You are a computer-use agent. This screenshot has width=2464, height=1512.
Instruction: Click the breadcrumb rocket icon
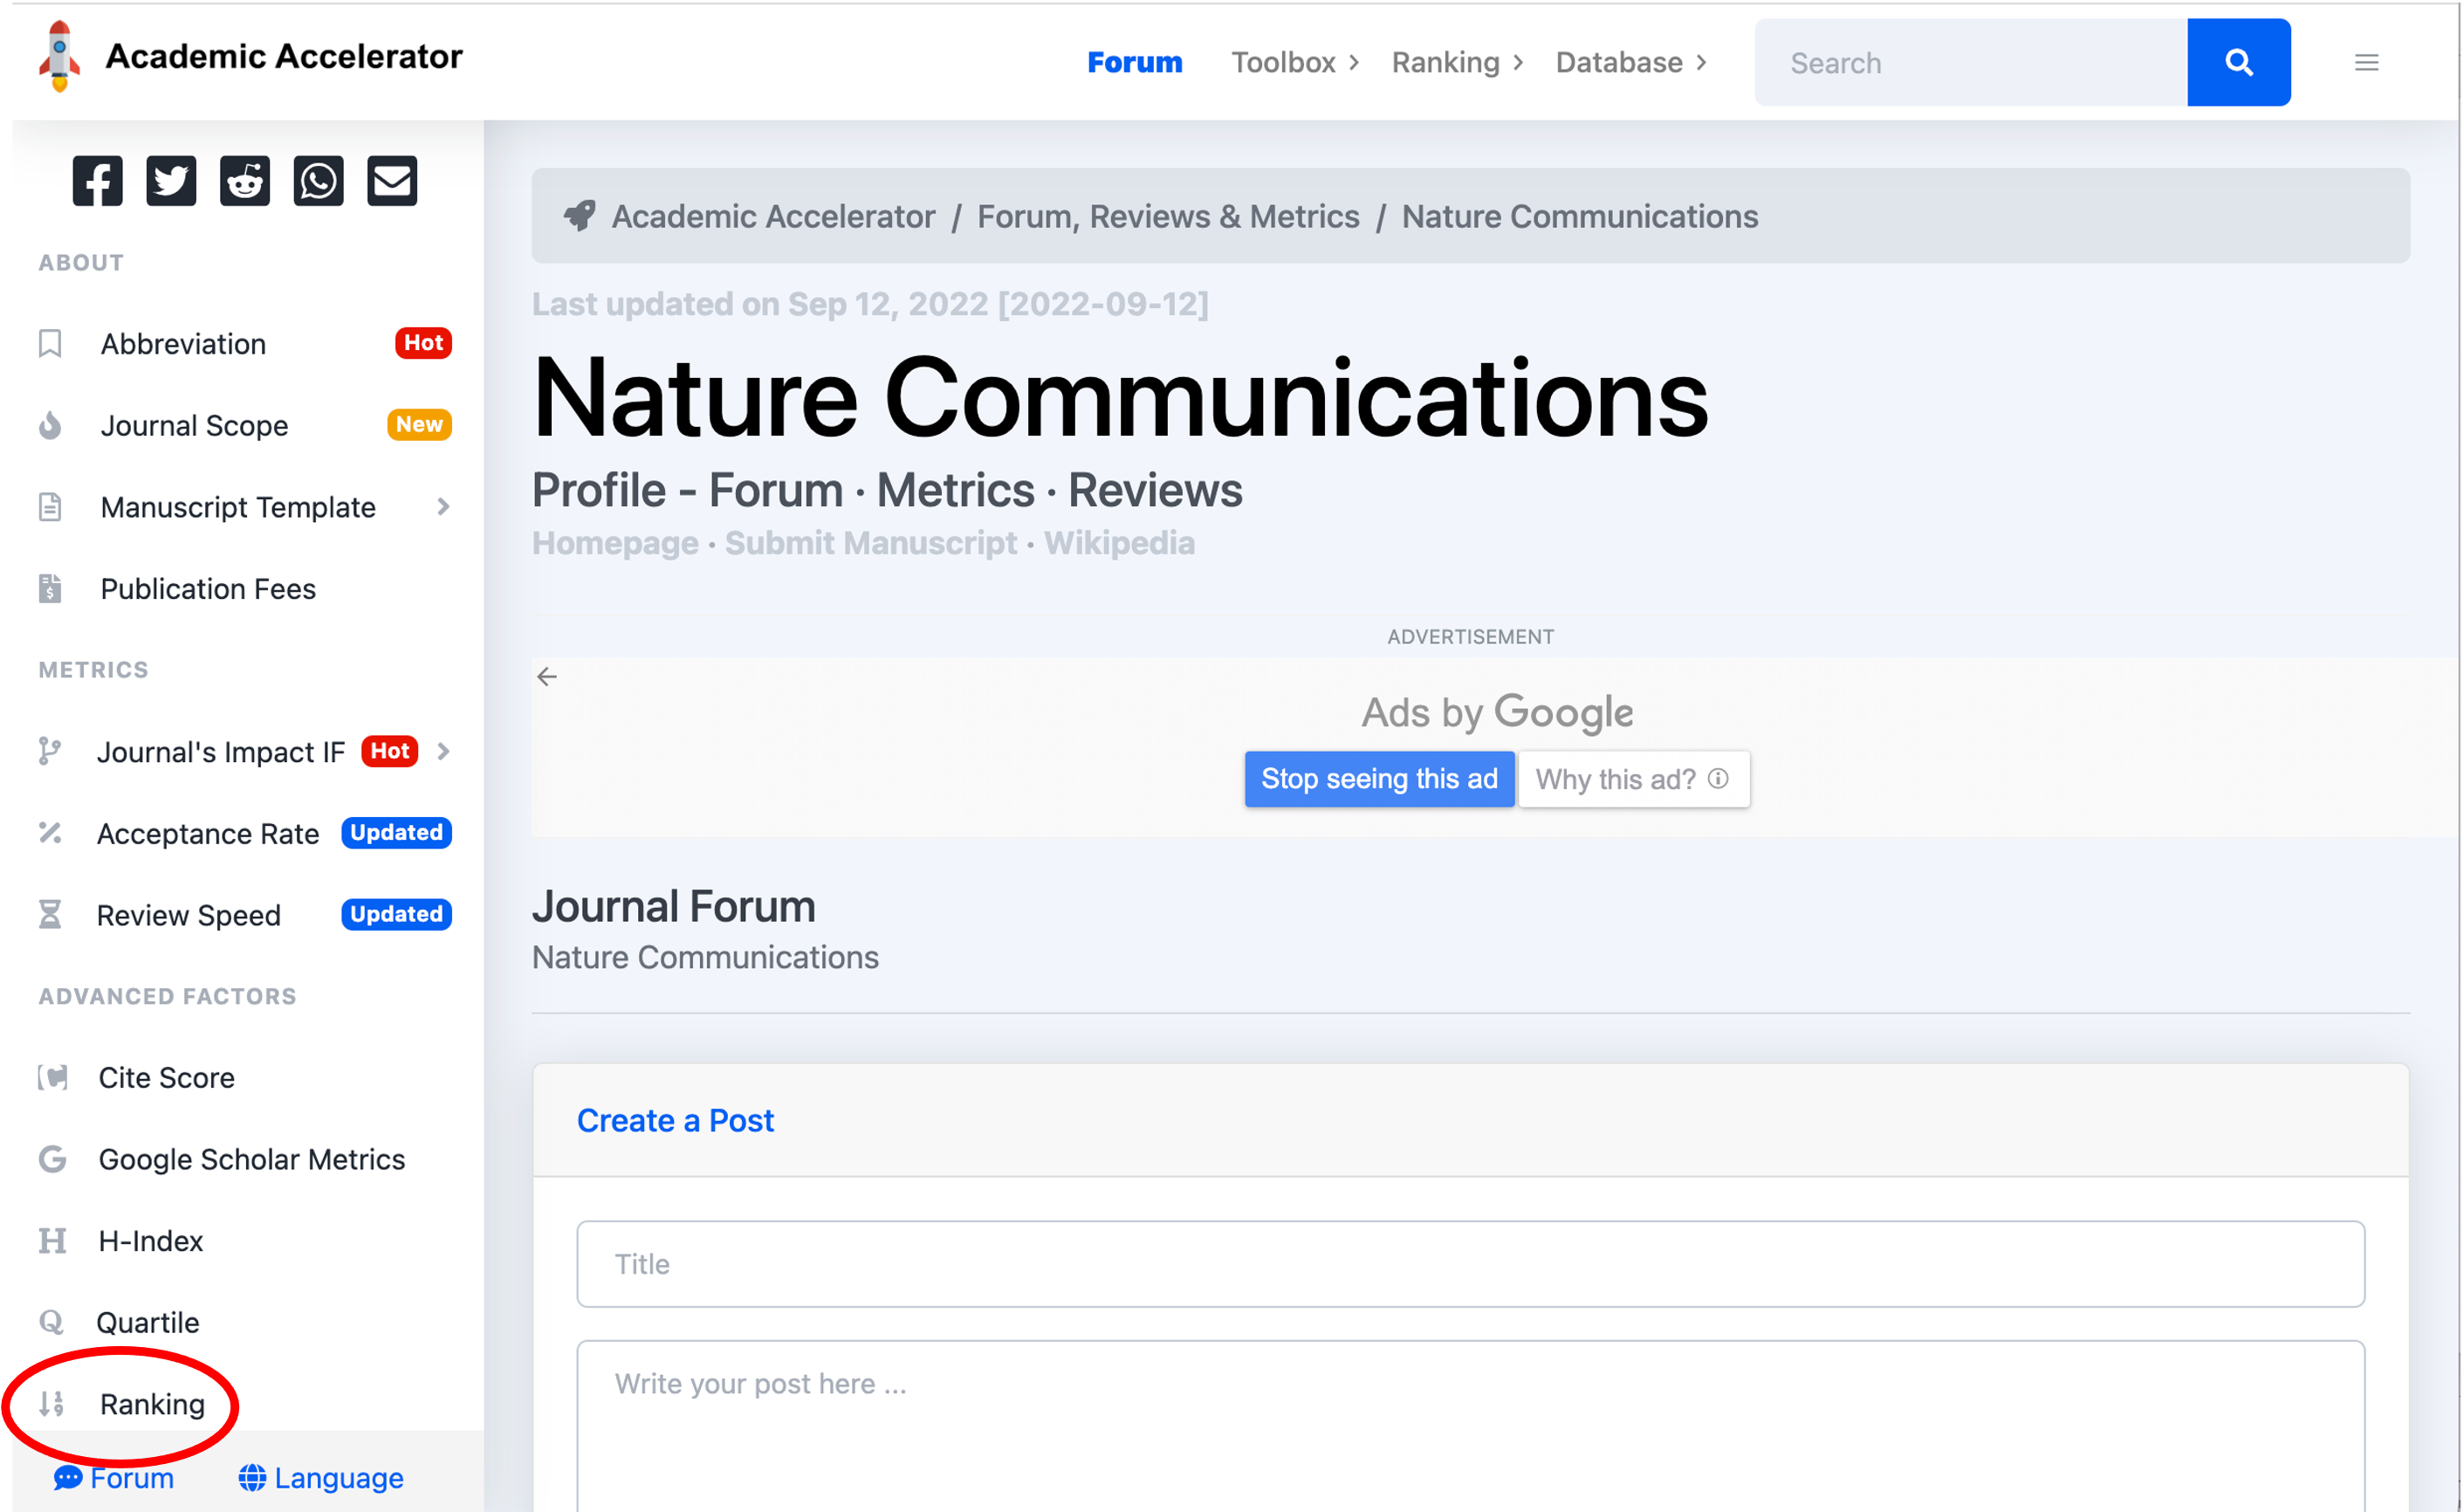580,215
